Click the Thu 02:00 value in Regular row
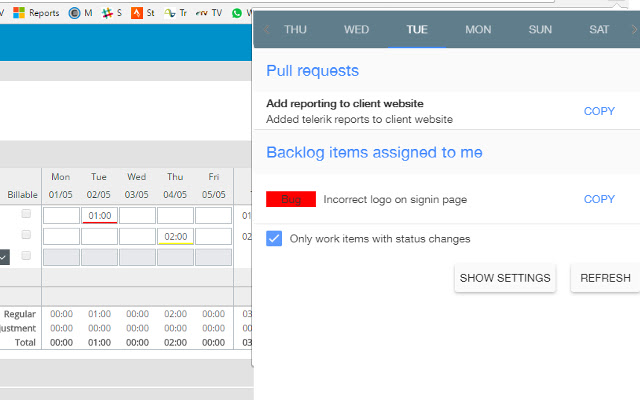 point(176,314)
